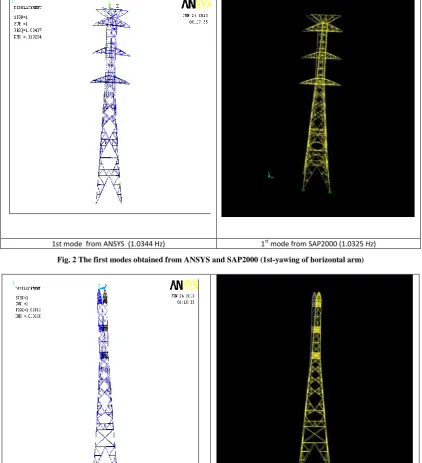Click the Fig. 2 caption about first modes
422x463 pixels.
click(x=210, y=259)
